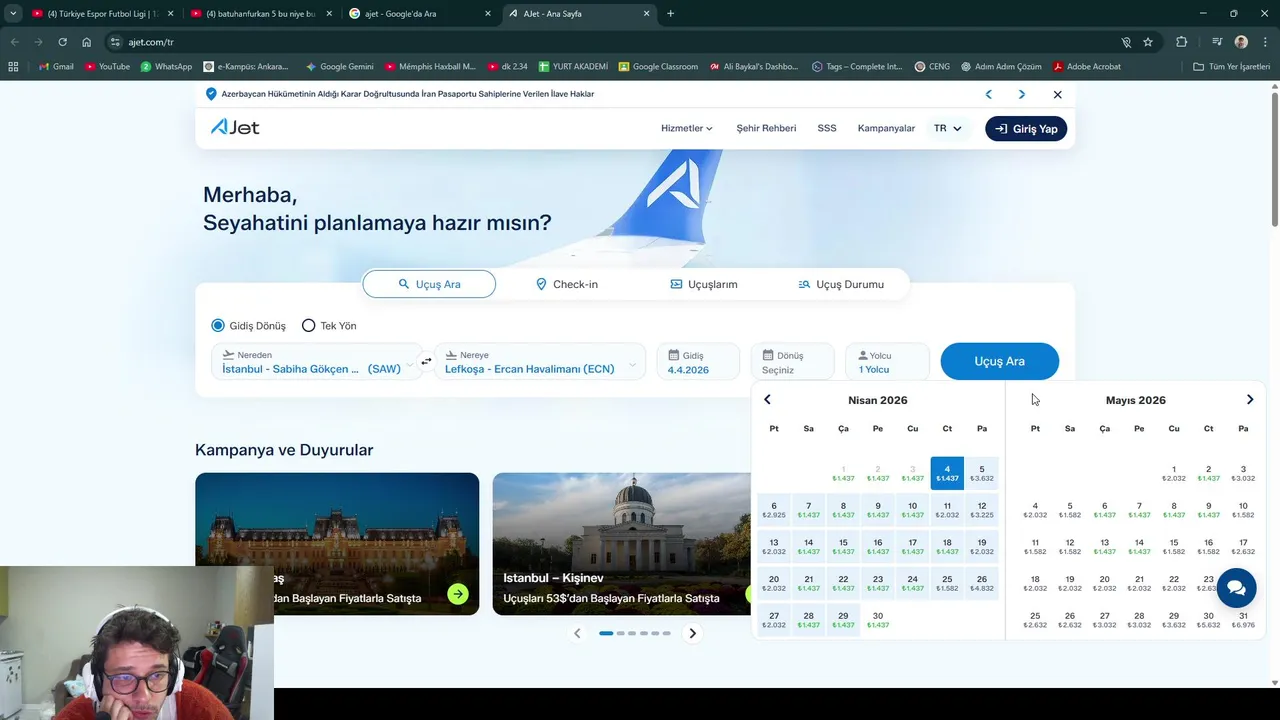1280x720 pixels.
Task: Switch to the Check-in tab
Action: tap(566, 284)
